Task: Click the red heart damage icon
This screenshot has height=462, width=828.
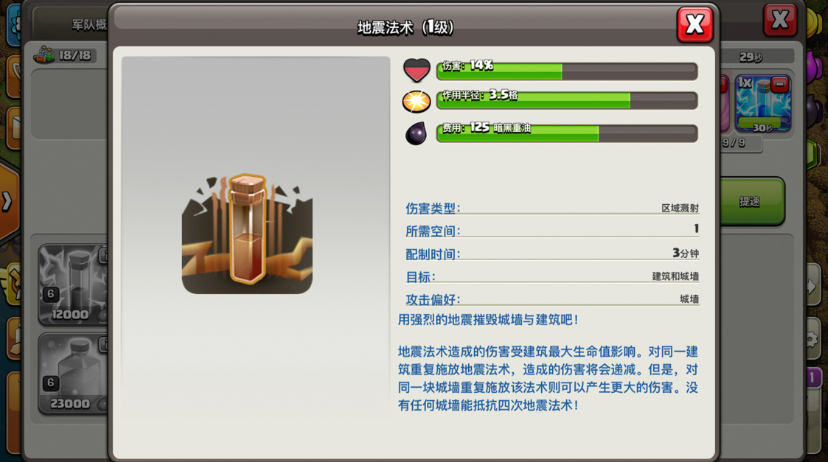Action: pyautogui.click(x=417, y=70)
